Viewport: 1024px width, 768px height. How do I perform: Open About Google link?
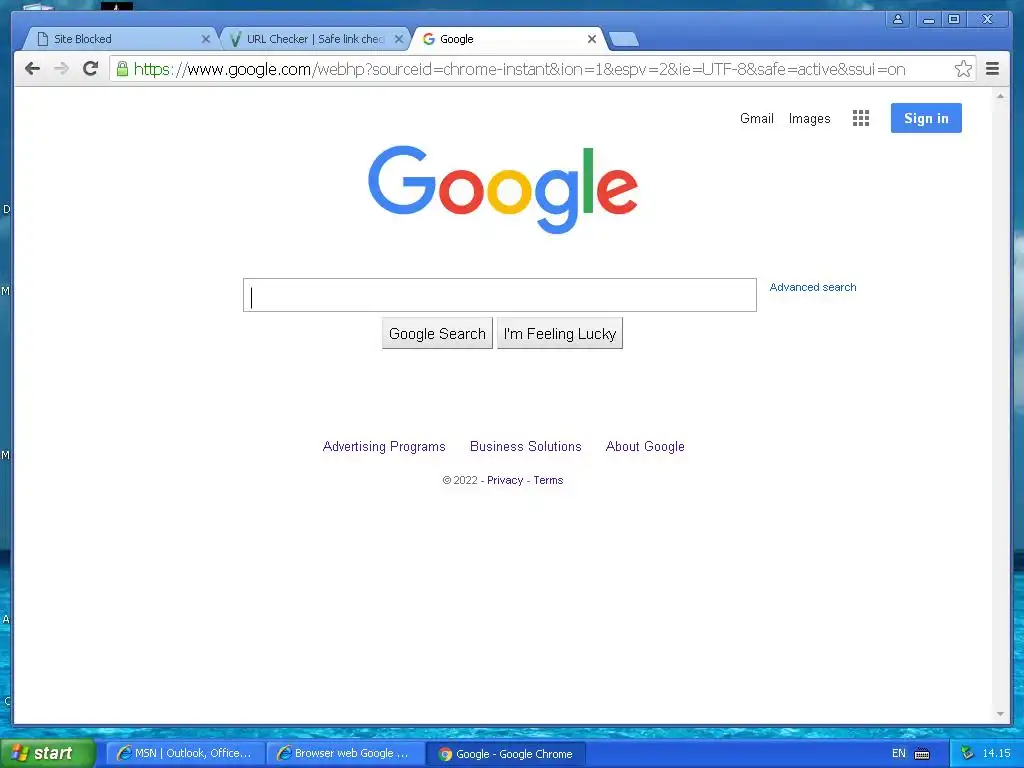[645, 447]
